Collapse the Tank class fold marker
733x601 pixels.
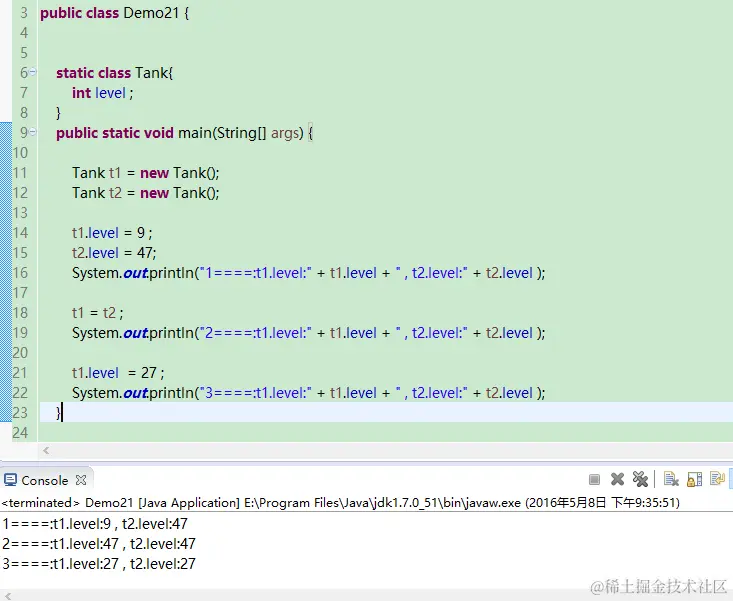point(32,72)
